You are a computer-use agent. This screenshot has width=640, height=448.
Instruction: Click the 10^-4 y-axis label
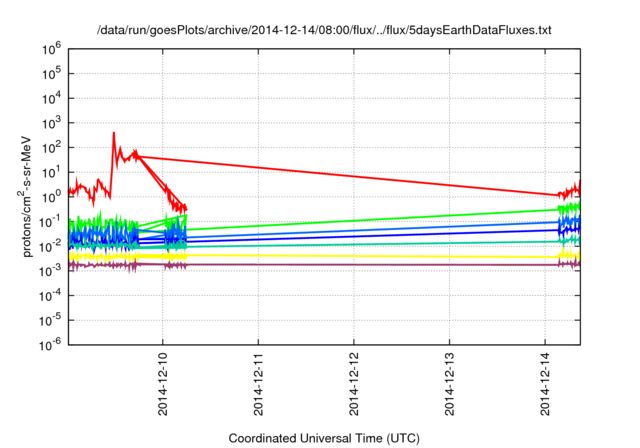tap(51, 295)
